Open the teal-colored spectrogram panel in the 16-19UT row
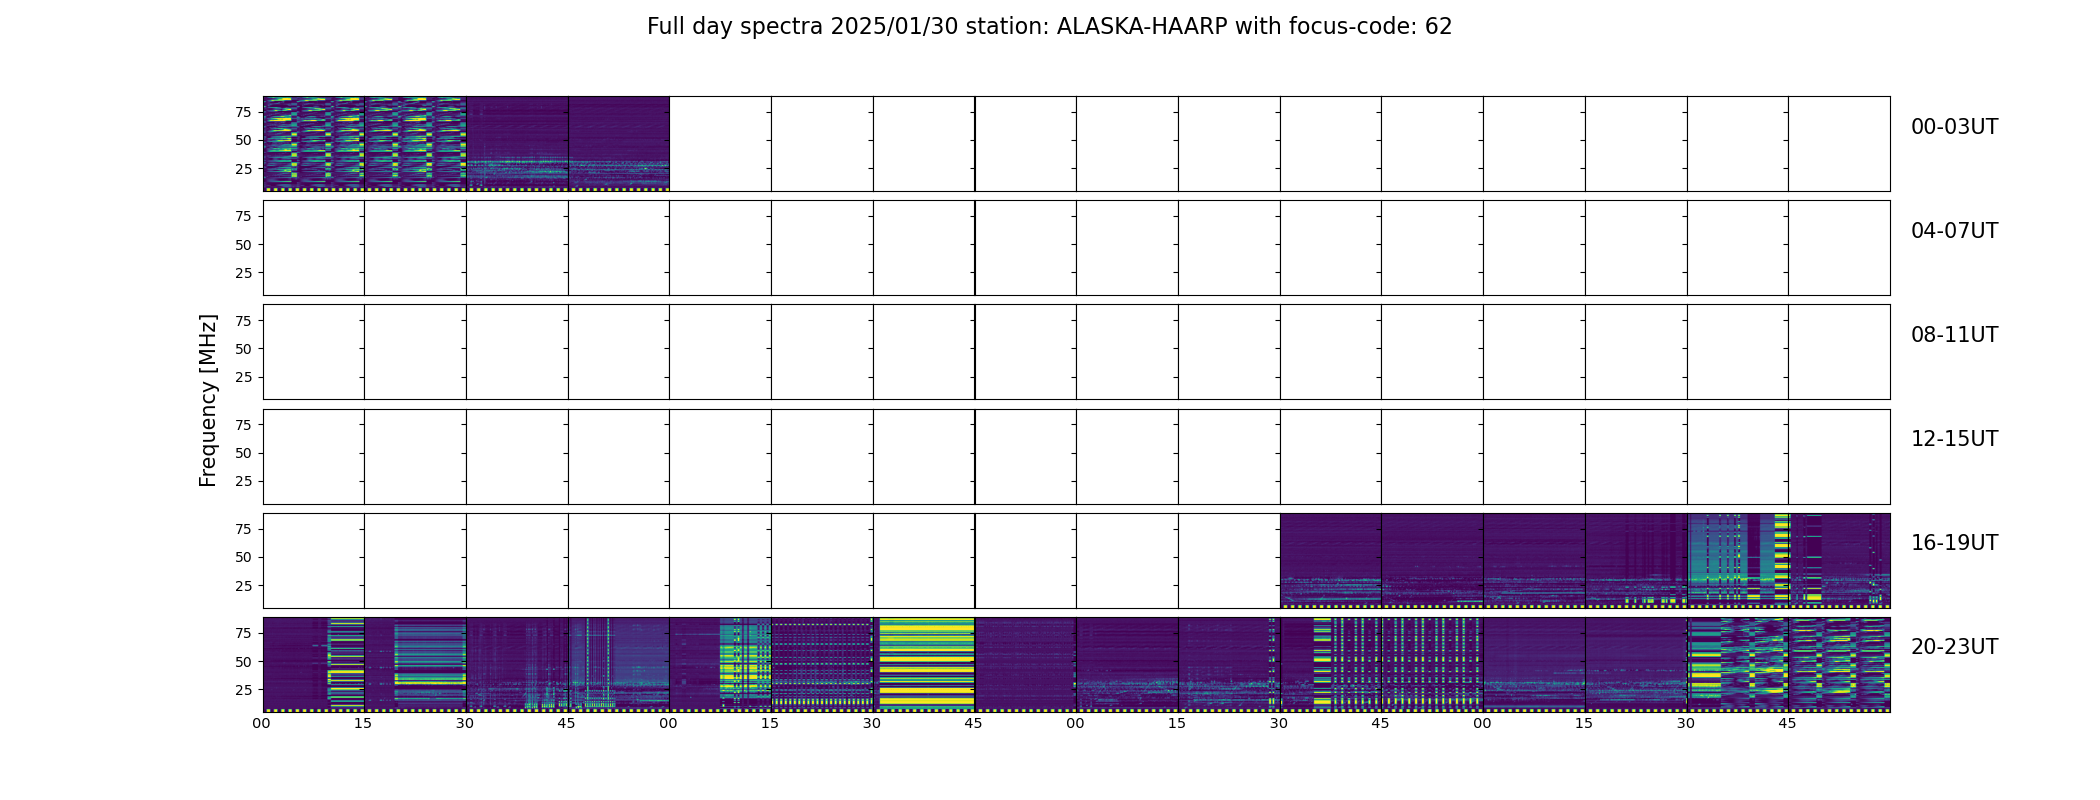The height and width of the screenshot is (800, 2100). pos(1738,560)
